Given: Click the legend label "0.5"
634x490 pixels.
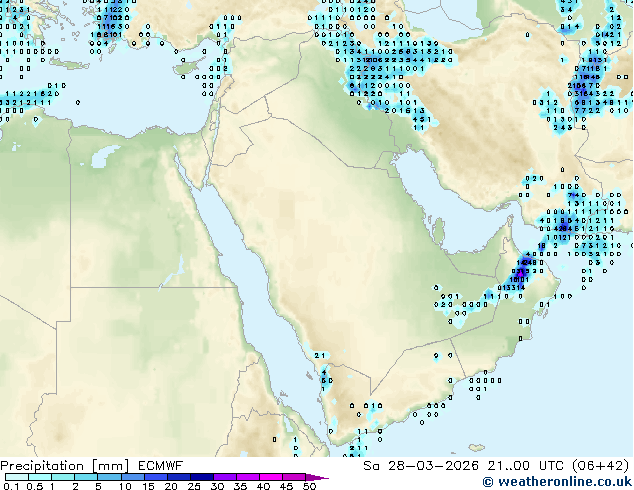Looking at the screenshot, I should [x=35, y=486].
